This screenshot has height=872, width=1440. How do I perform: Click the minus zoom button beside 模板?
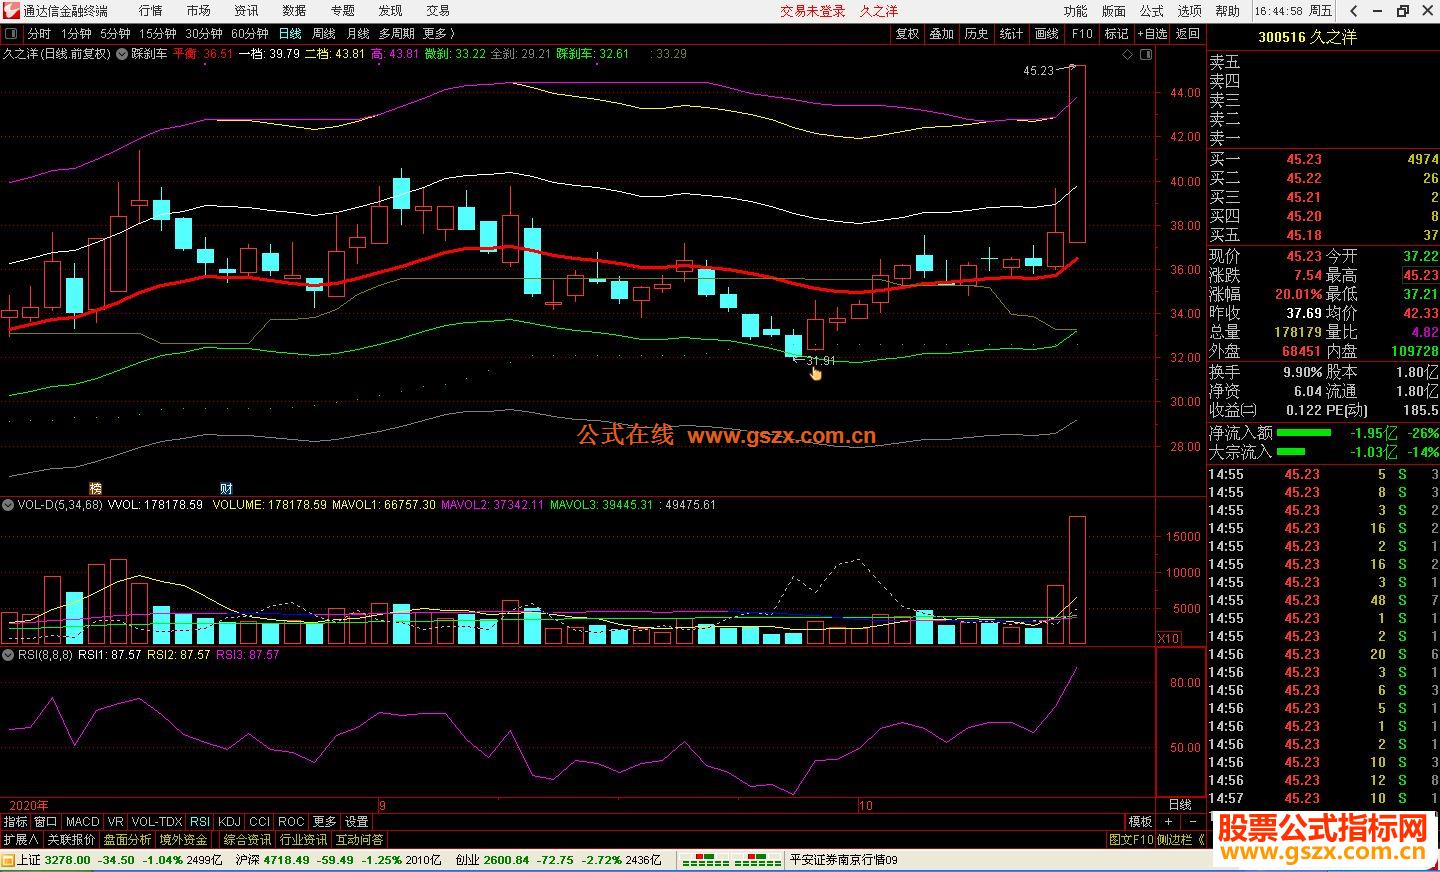1193,822
